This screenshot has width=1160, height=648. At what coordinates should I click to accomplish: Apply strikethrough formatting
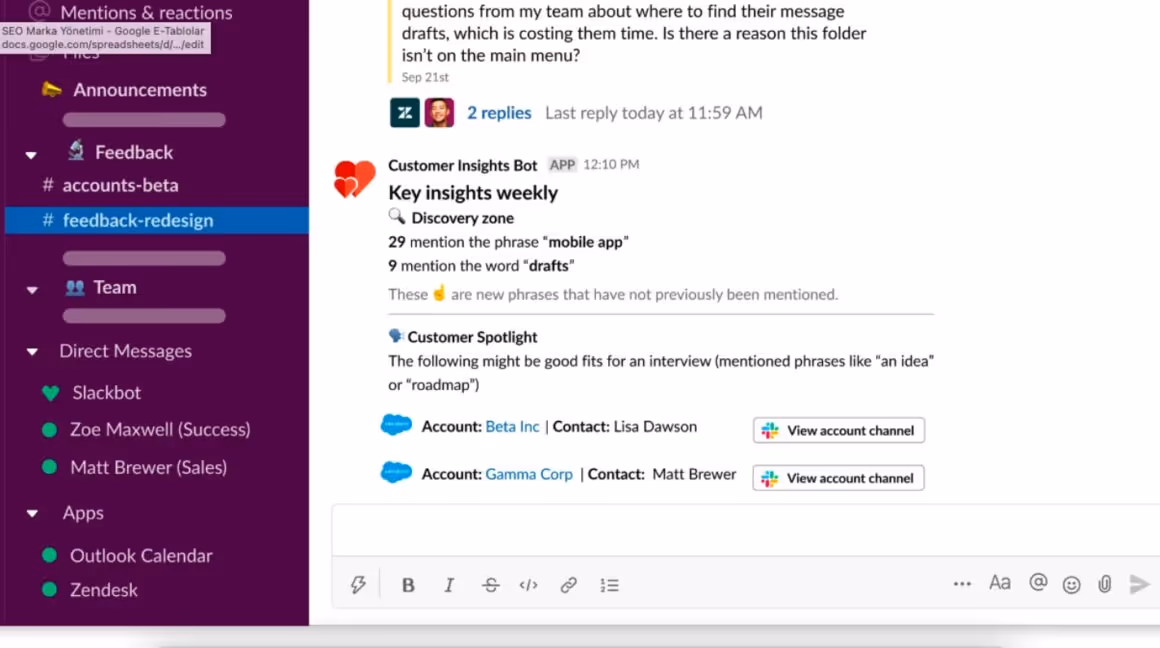pyautogui.click(x=490, y=585)
